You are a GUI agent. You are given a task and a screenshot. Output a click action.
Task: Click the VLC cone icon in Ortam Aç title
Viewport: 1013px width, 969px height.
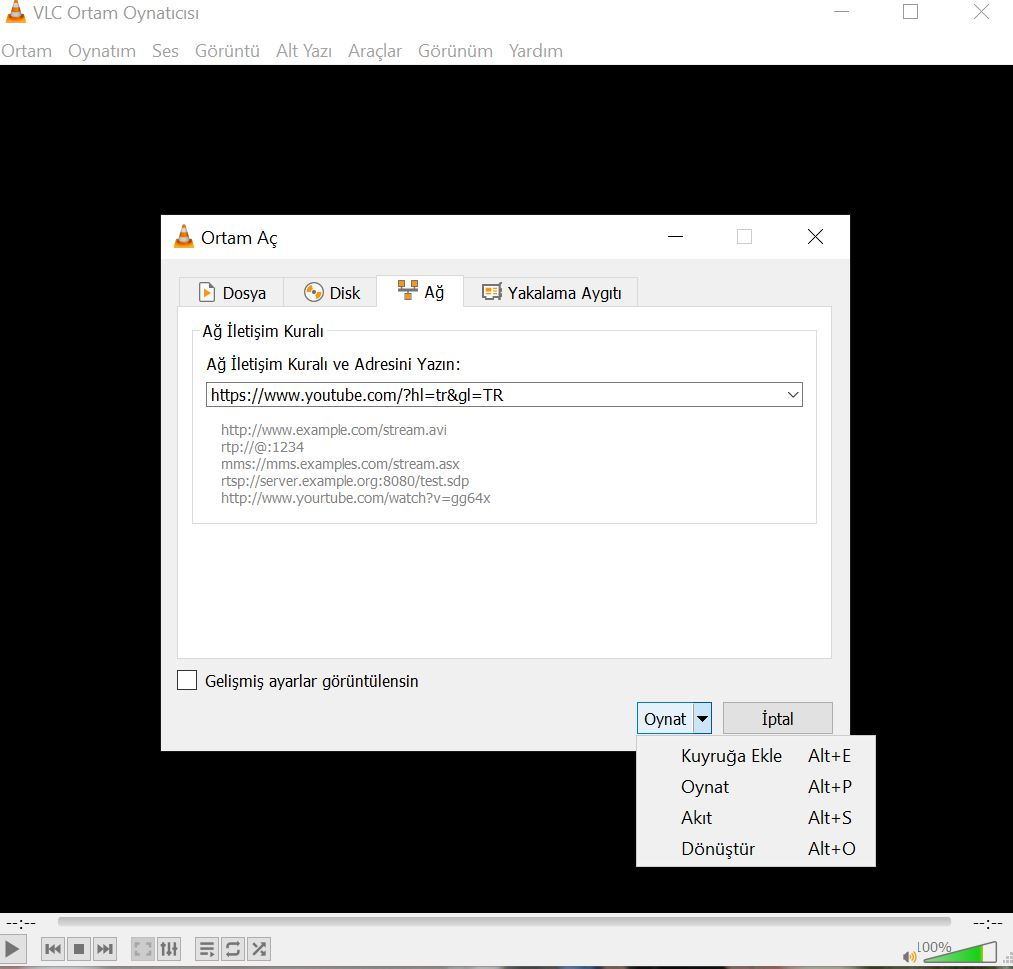click(184, 236)
